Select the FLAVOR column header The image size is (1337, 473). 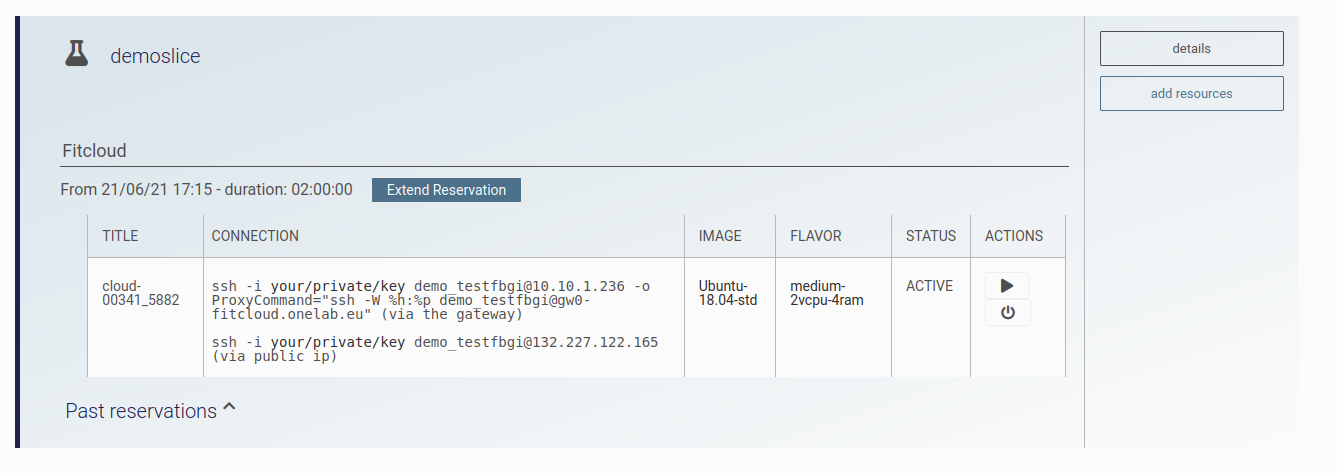point(816,236)
